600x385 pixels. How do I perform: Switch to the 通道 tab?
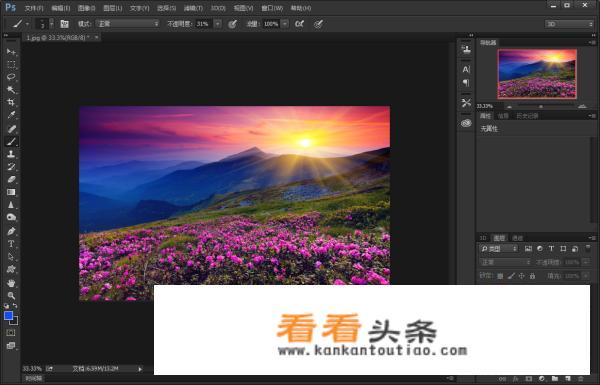click(x=518, y=238)
